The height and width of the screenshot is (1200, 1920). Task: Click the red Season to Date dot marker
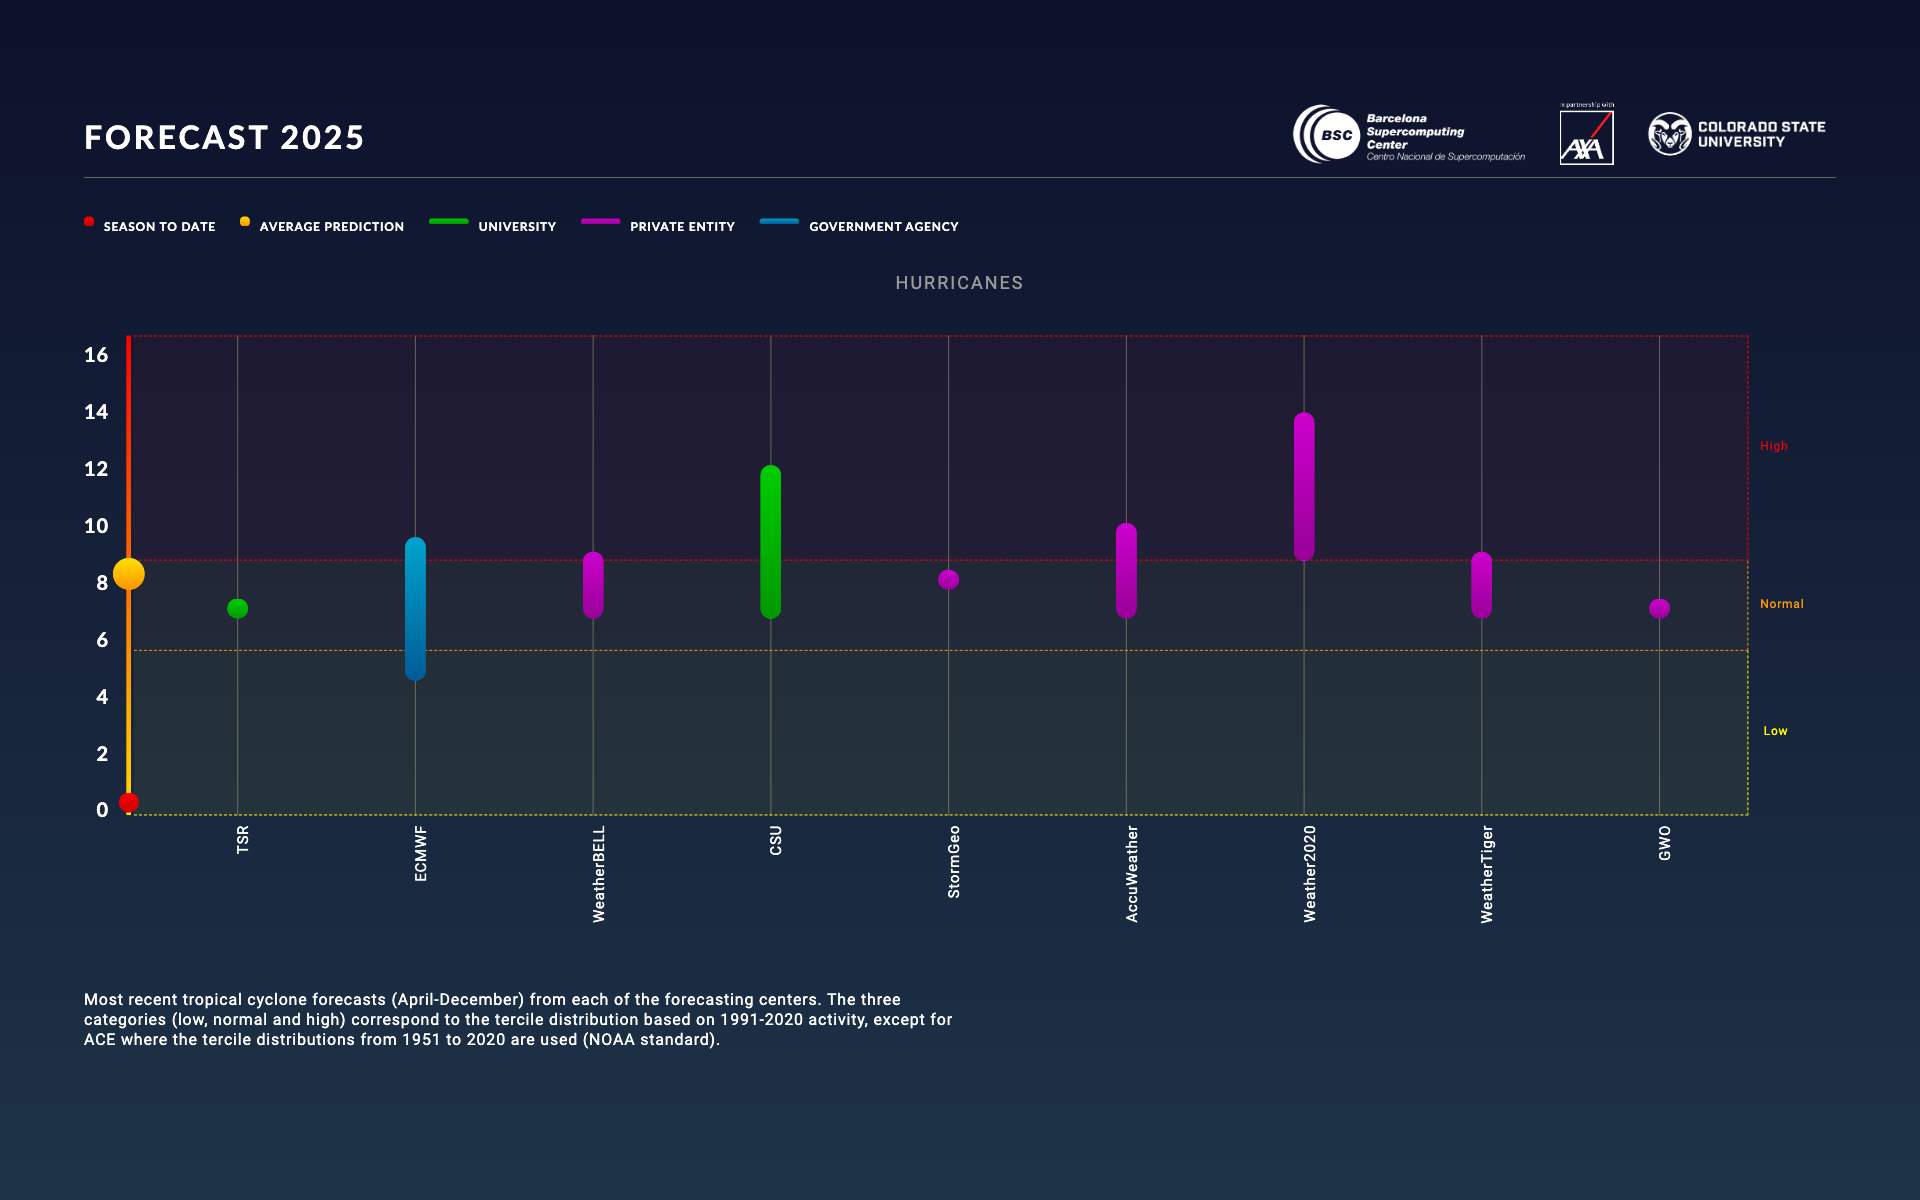point(129,803)
